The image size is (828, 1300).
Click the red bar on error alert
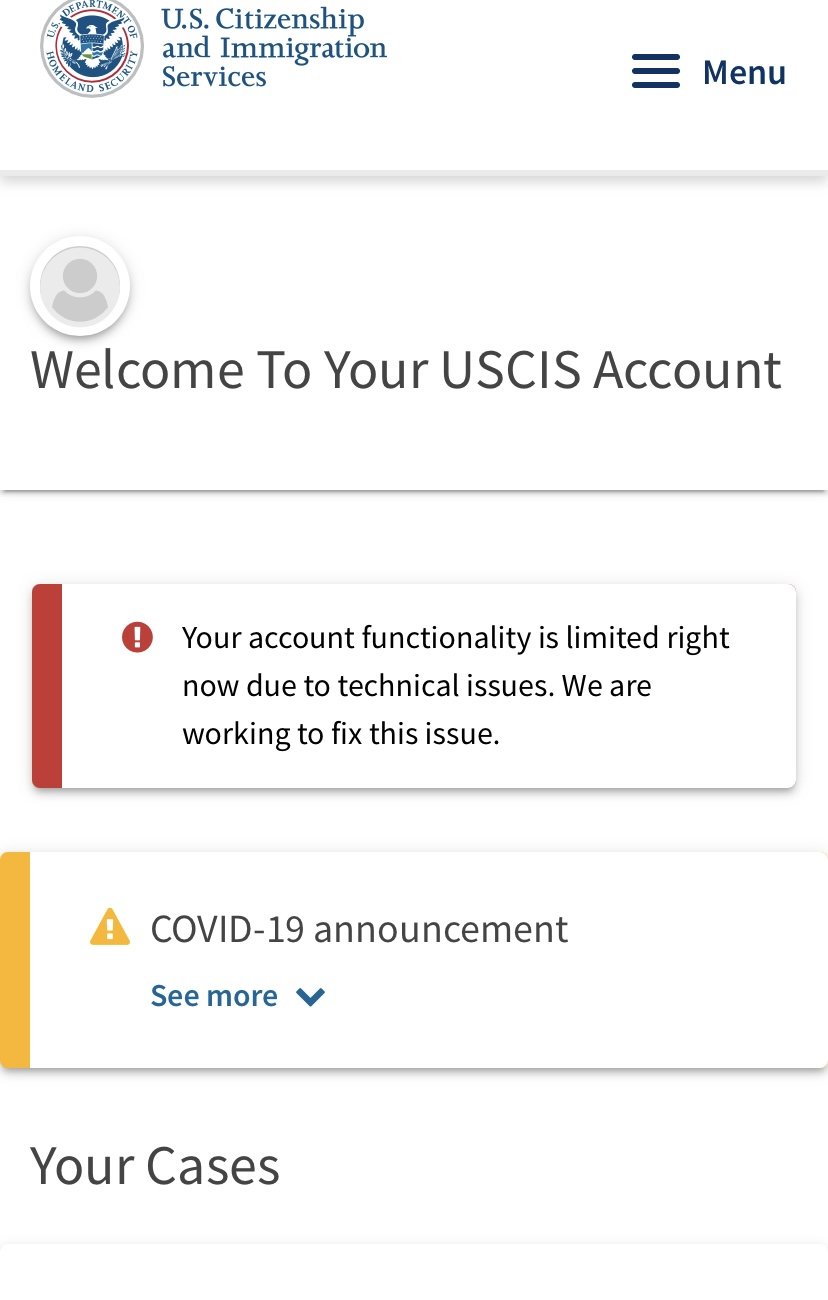(47, 686)
